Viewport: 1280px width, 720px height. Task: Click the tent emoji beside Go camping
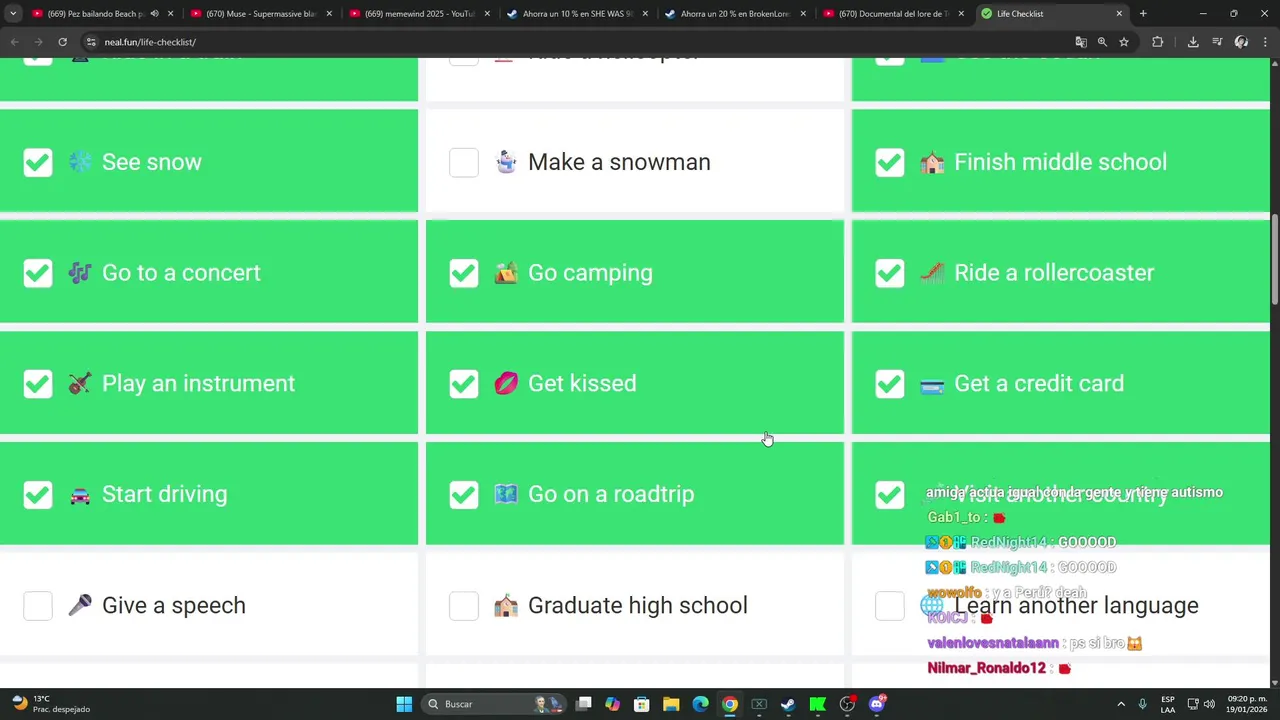point(506,273)
